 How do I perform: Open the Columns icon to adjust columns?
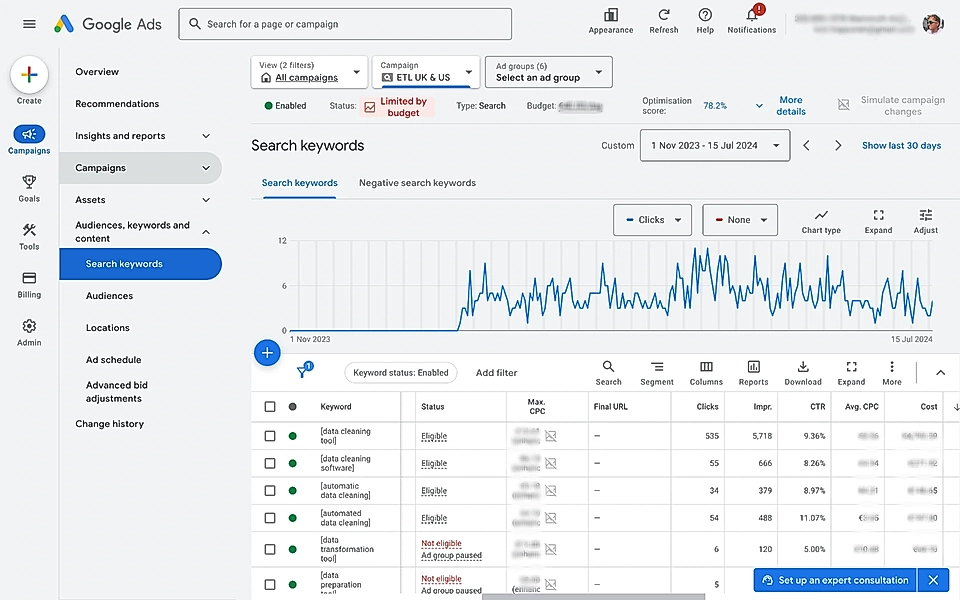coord(706,370)
